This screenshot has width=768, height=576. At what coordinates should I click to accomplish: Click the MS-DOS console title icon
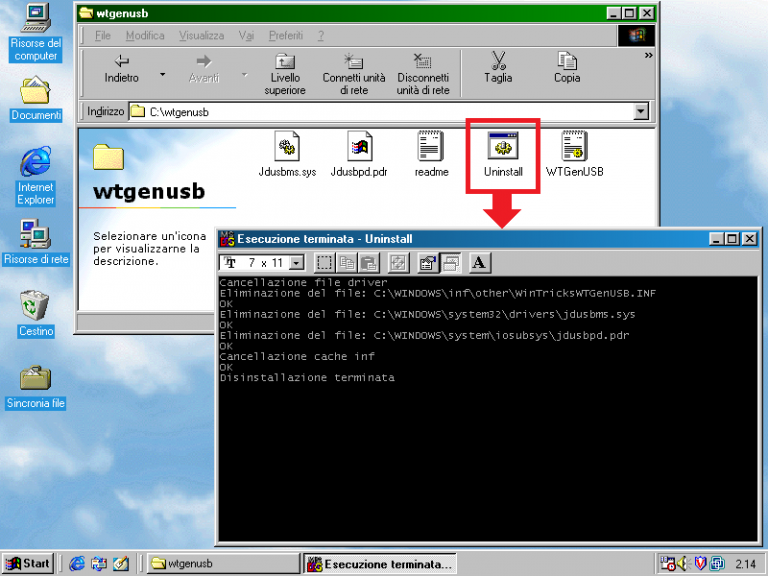227,239
